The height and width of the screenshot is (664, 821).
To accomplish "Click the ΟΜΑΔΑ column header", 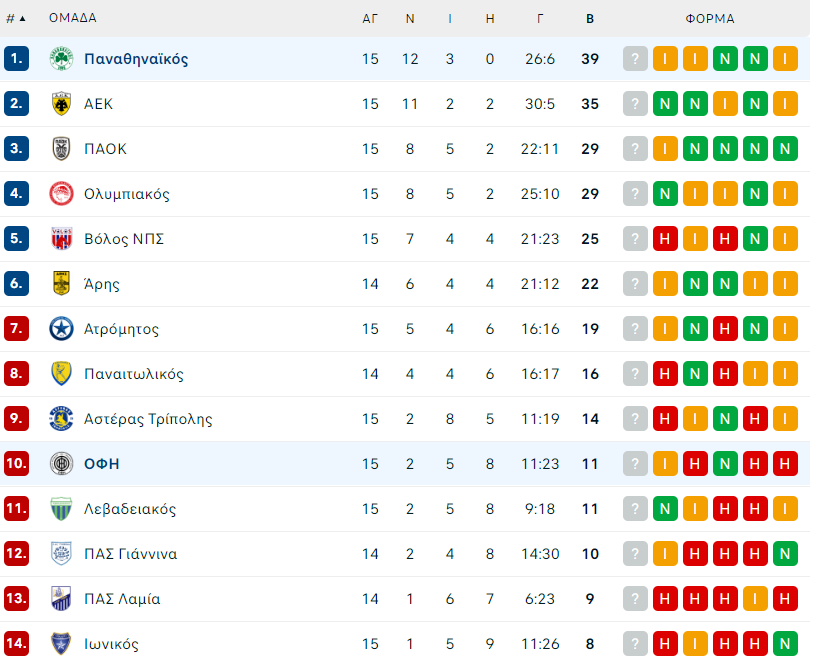I will 73,18.
